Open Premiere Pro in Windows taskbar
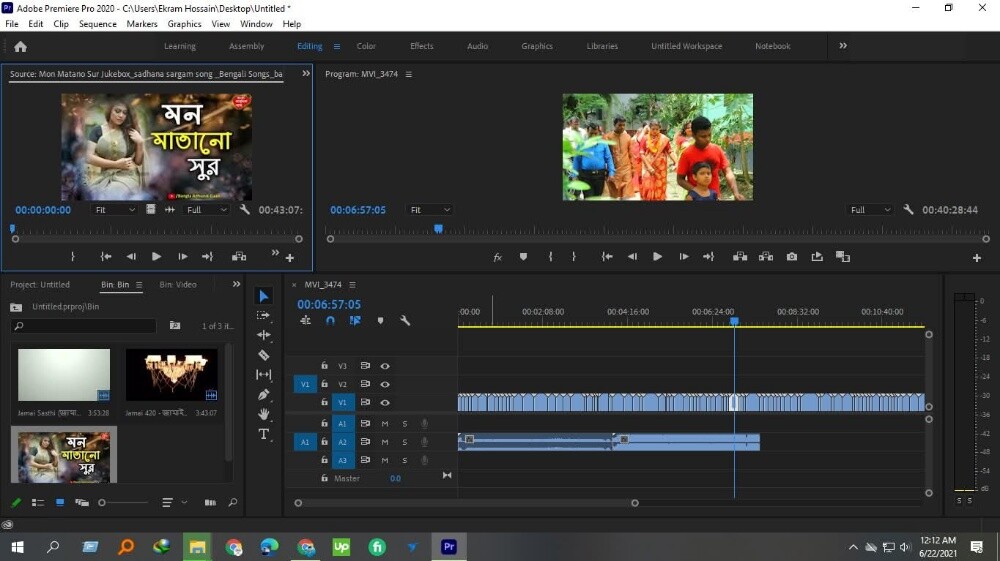This screenshot has width=1000, height=561. [x=449, y=546]
